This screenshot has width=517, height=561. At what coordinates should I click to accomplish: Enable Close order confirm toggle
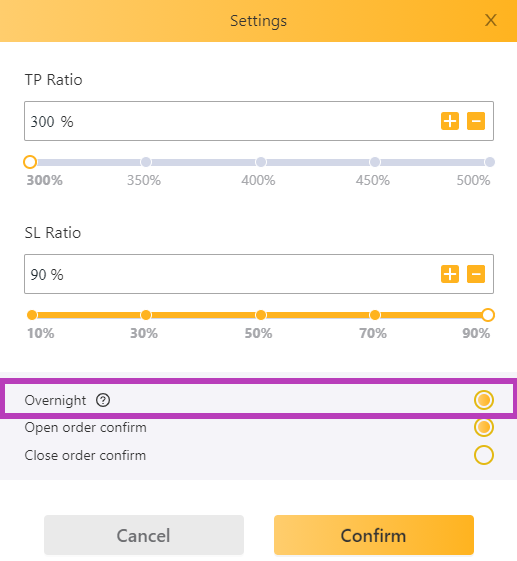coord(484,455)
